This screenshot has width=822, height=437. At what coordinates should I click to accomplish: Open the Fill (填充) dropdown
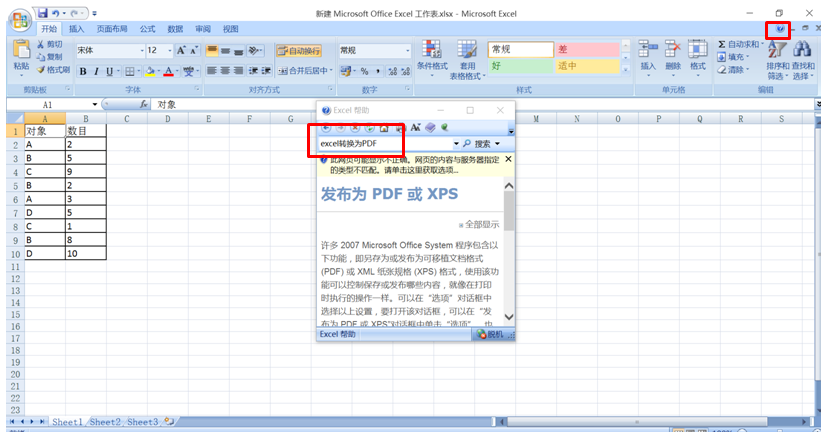coord(733,57)
